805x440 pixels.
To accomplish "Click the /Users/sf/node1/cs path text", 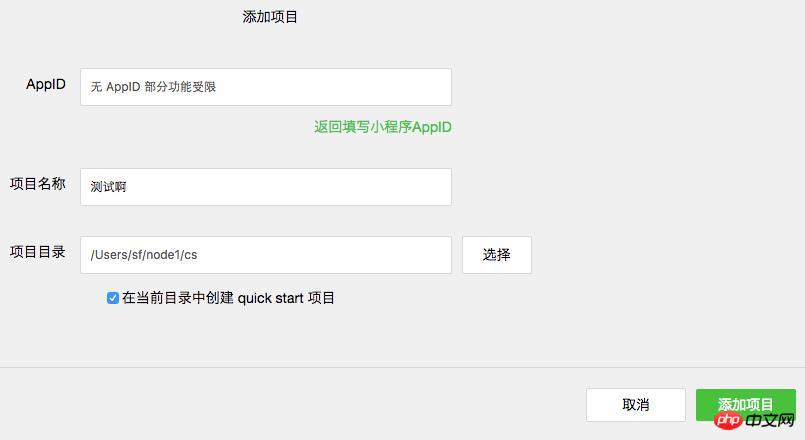I will click(144, 255).
